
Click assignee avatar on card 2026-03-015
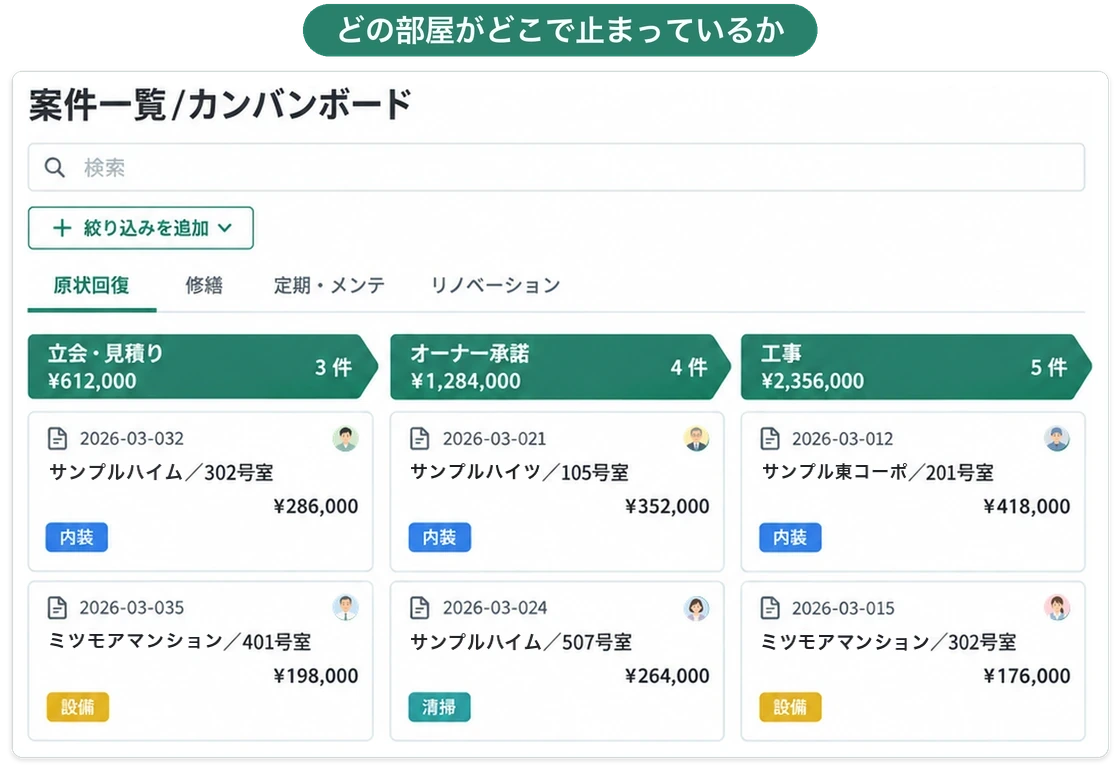[x=1057, y=608]
